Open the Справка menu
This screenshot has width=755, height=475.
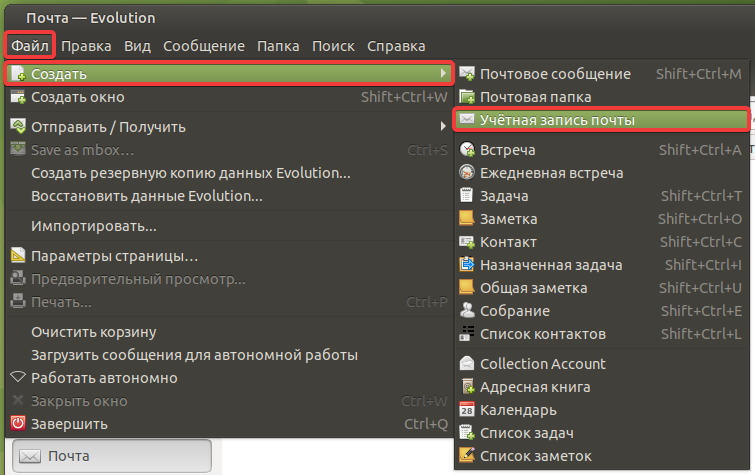(x=396, y=46)
